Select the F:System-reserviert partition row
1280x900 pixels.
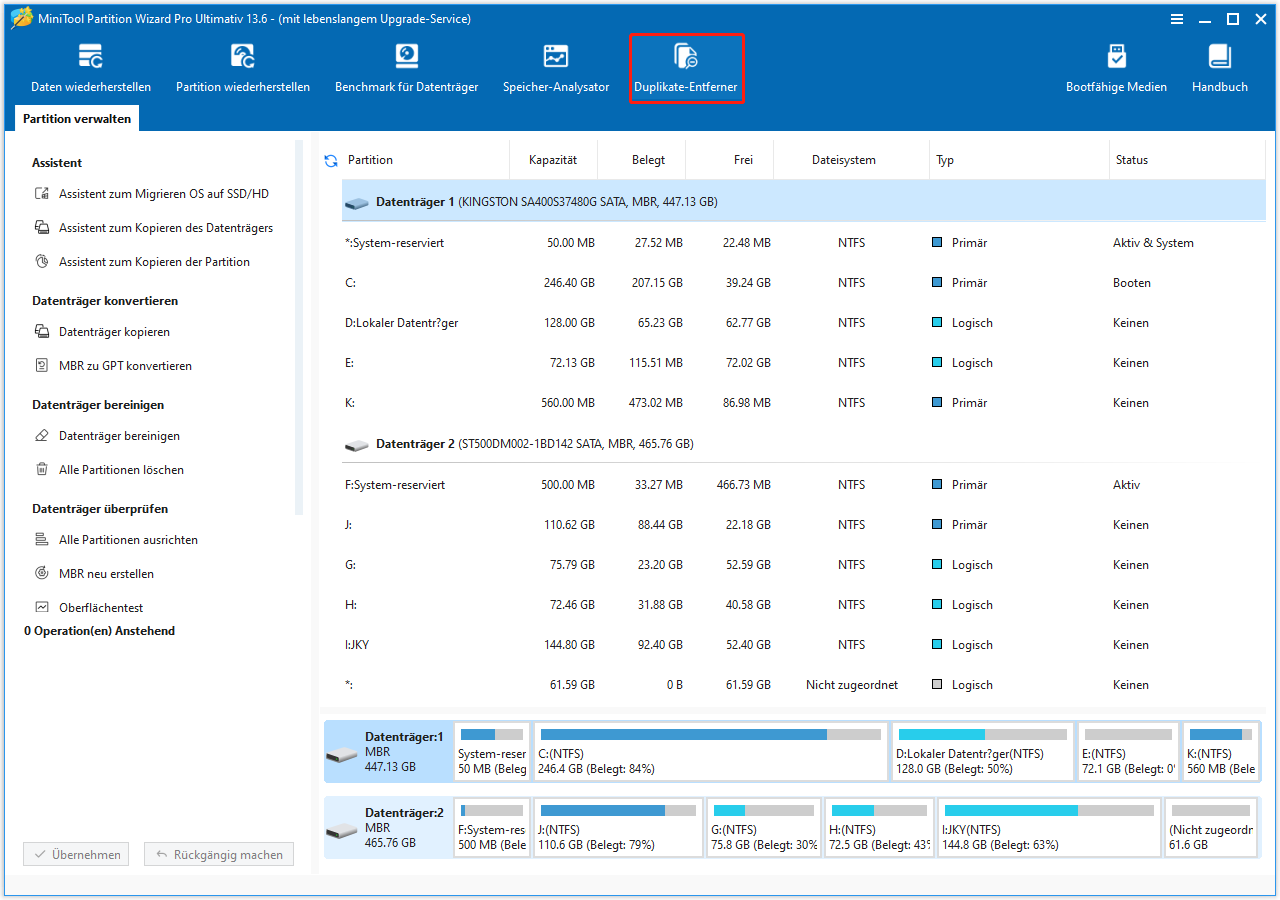tap(804, 485)
